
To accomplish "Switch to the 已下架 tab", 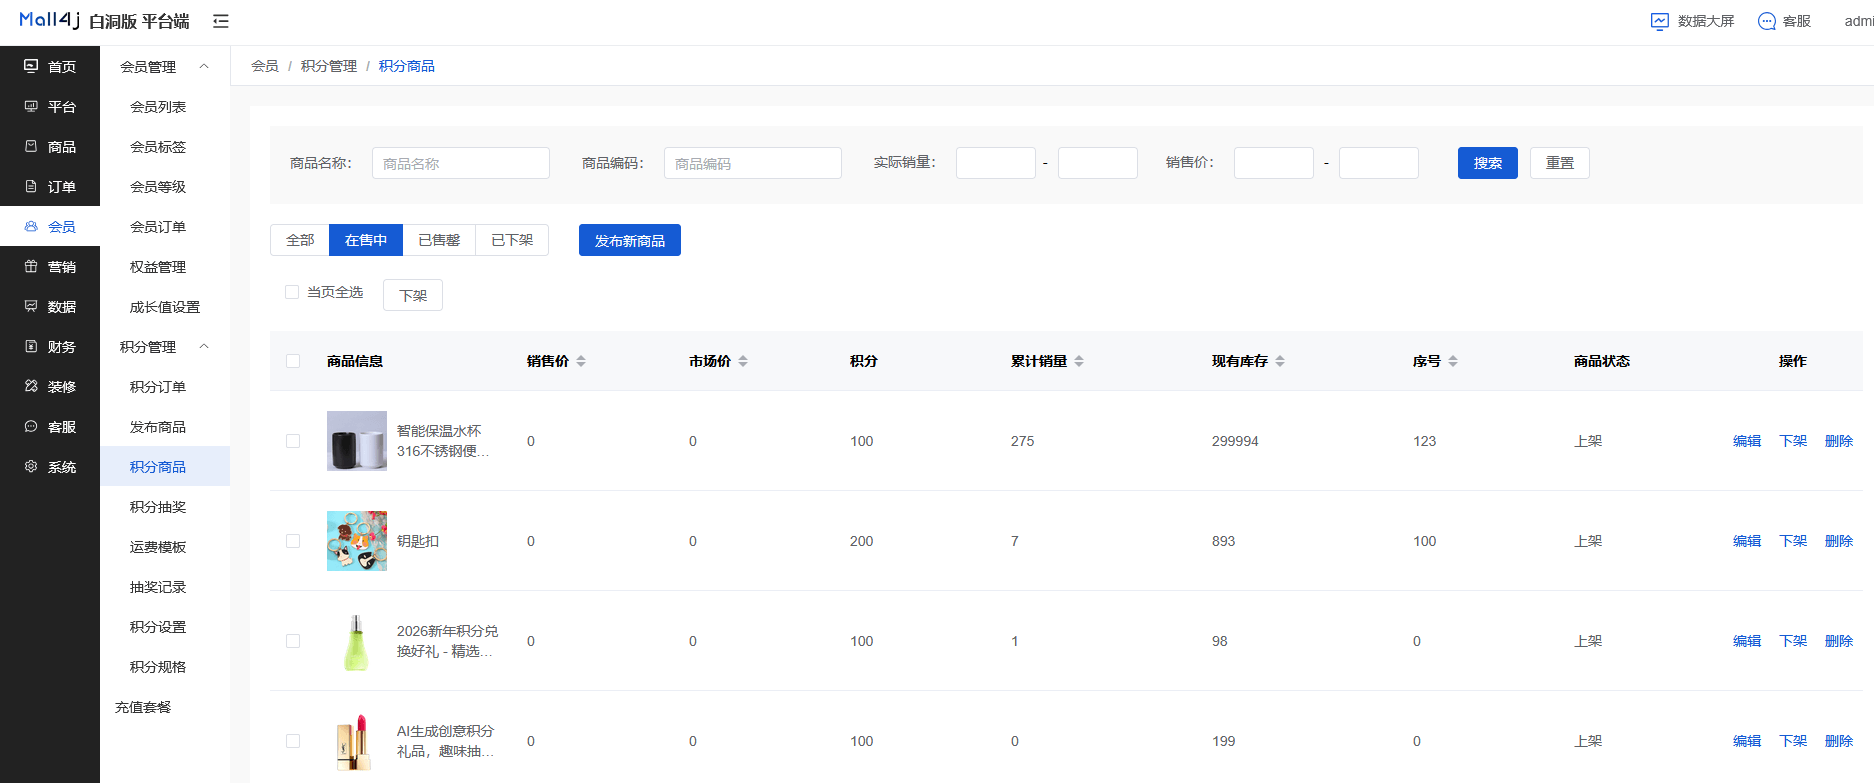I will [x=512, y=240].
